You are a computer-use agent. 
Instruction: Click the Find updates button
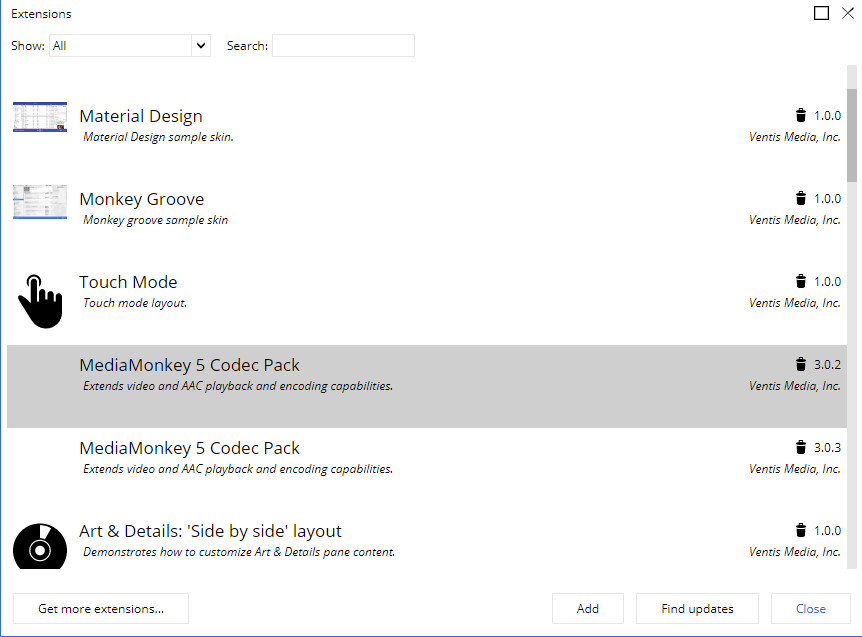[697, 608]
